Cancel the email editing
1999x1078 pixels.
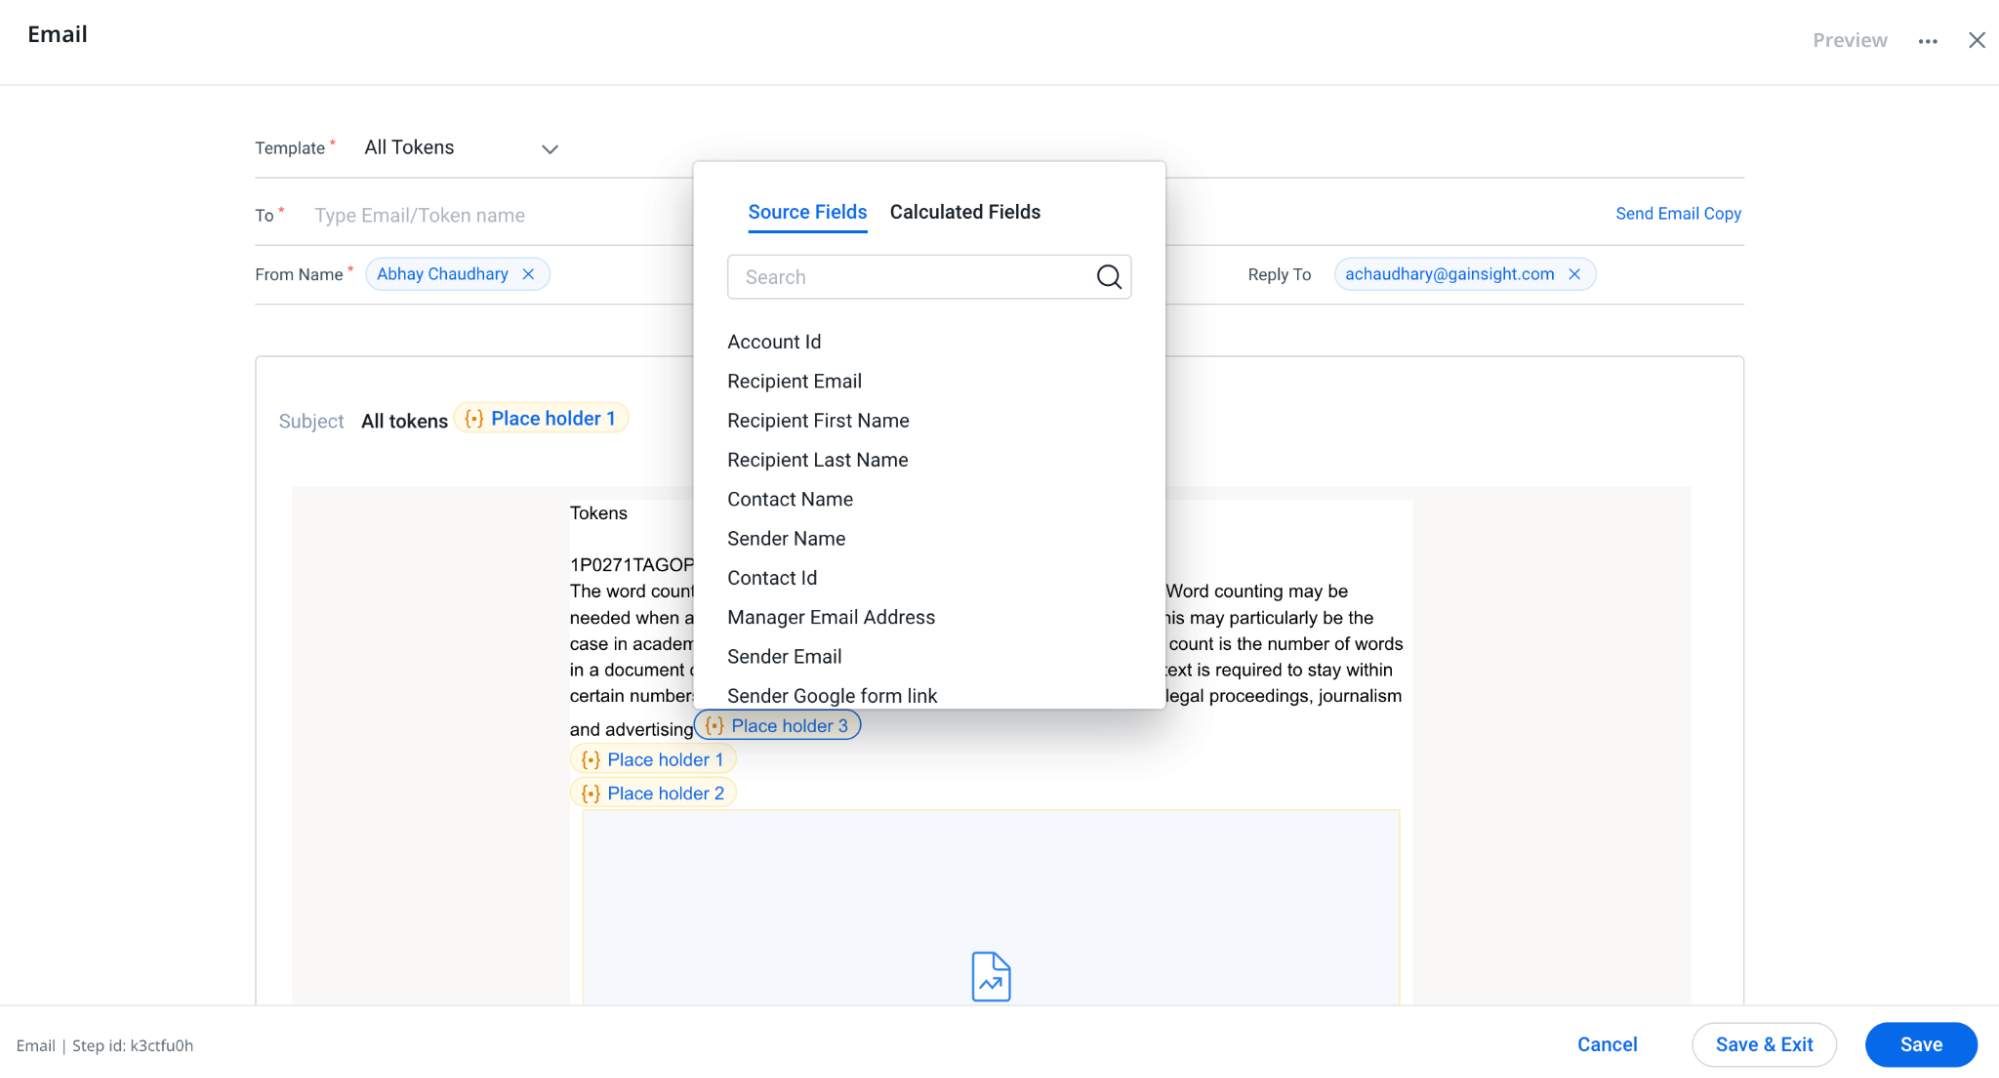click(x=1606, y=1044)
